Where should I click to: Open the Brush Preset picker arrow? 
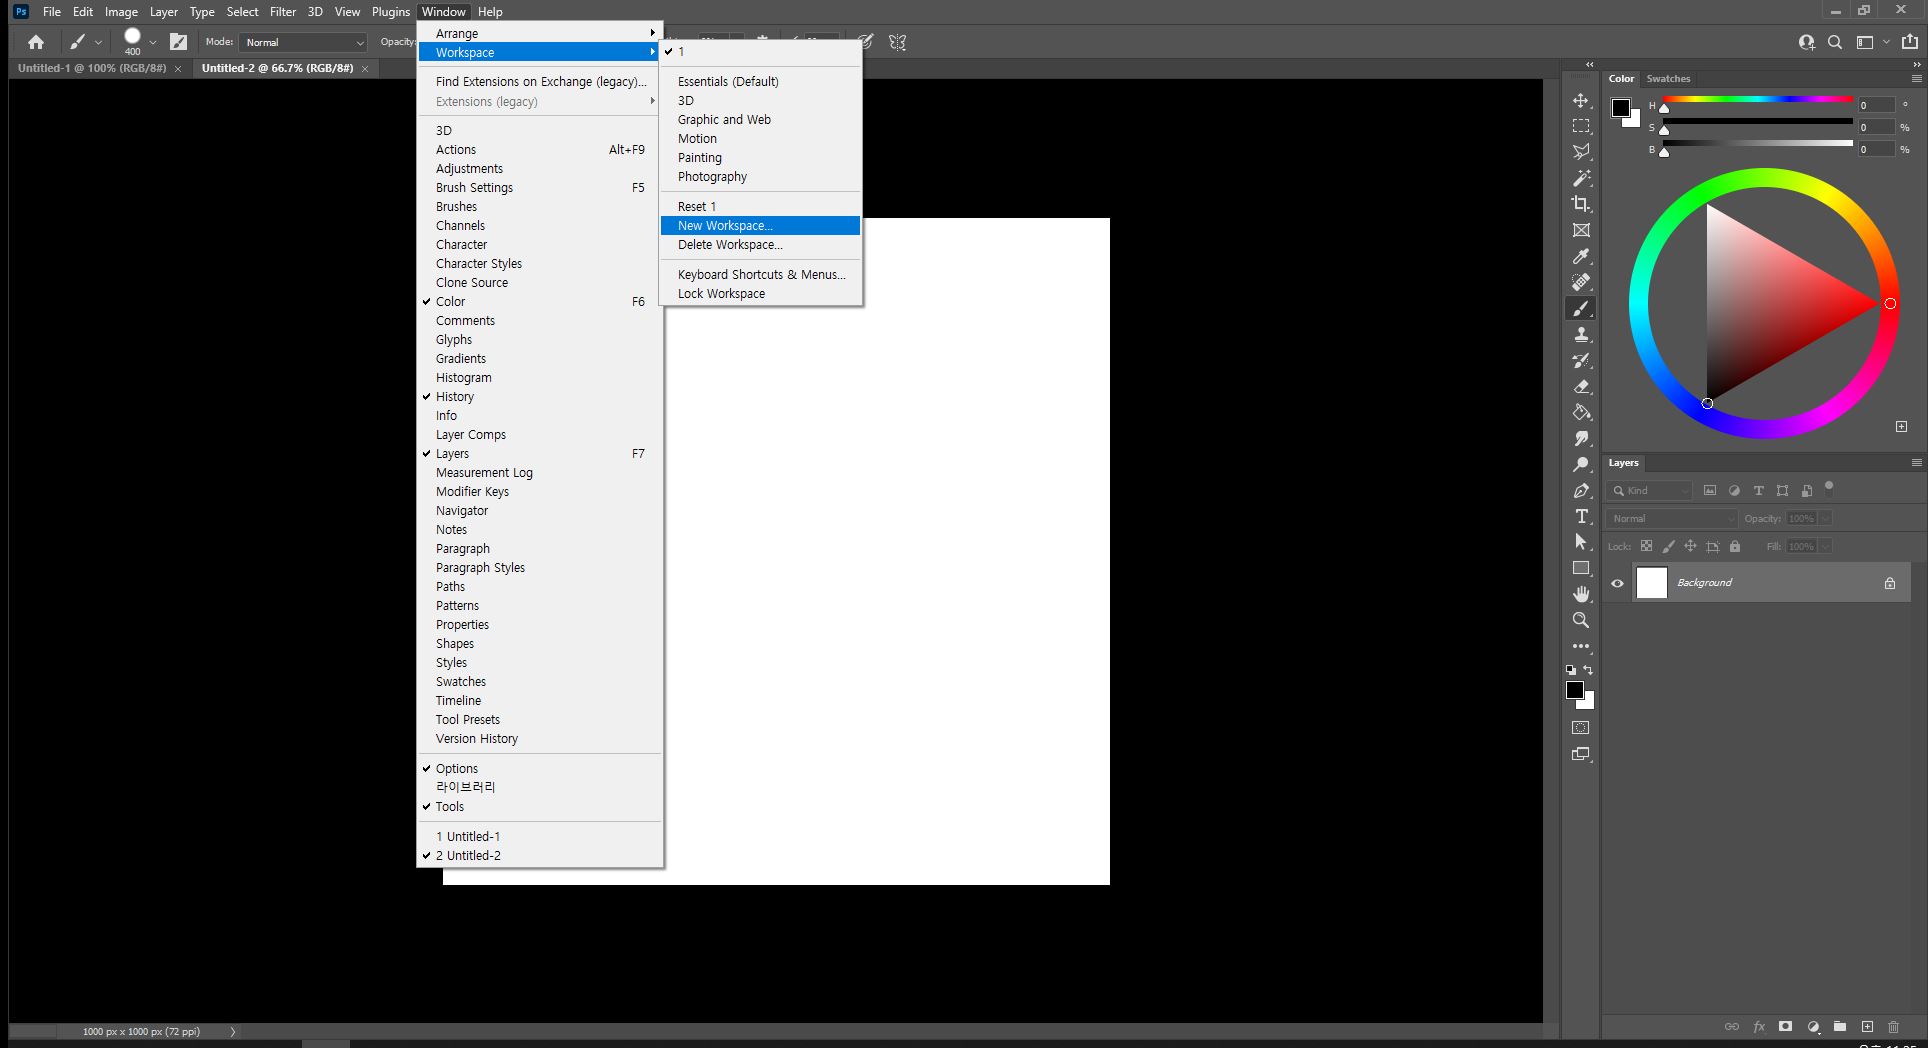tap(152, 42)
